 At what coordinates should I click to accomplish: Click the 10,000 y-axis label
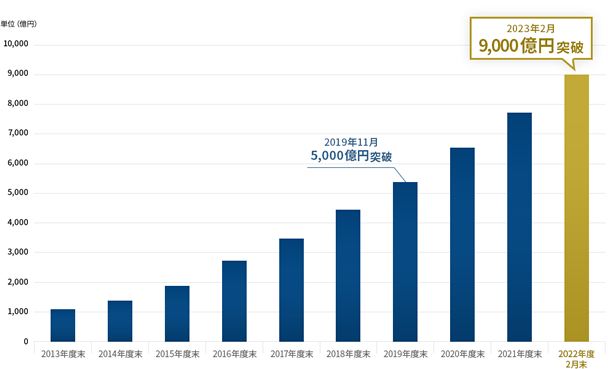point(16,44)
